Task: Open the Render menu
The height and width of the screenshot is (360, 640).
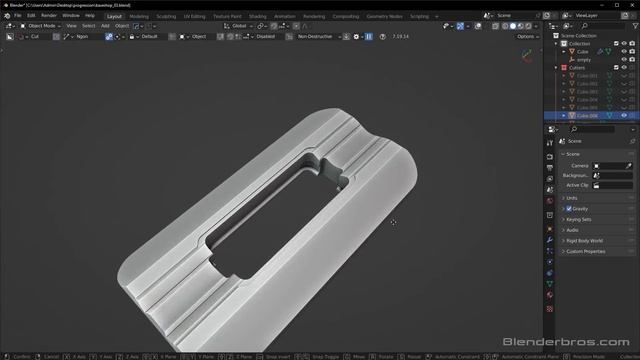Action: pyautogui.click(x=49, y=16)
